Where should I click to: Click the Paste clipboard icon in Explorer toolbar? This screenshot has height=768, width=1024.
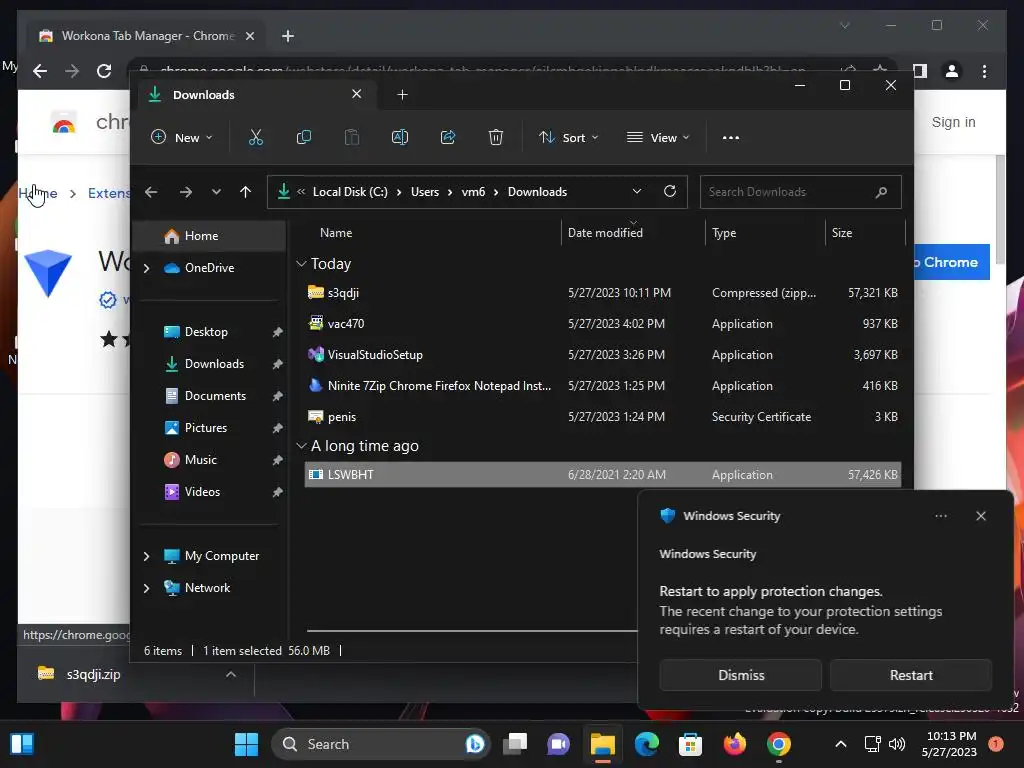coord(351,138)
